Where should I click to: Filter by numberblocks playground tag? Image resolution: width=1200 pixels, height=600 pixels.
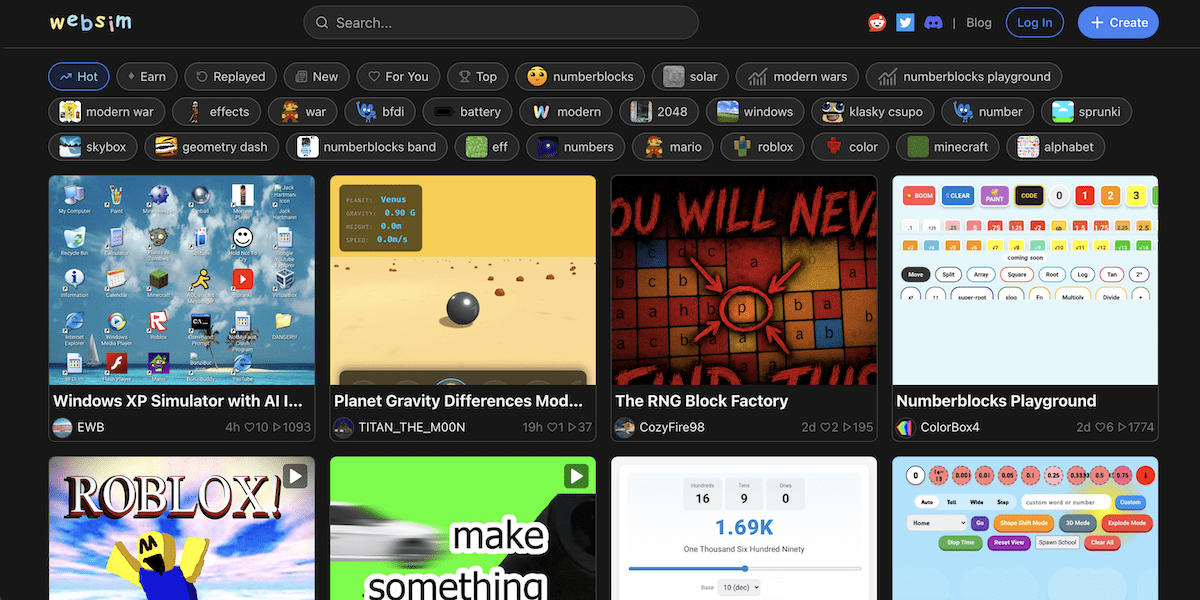coord(964,76)
